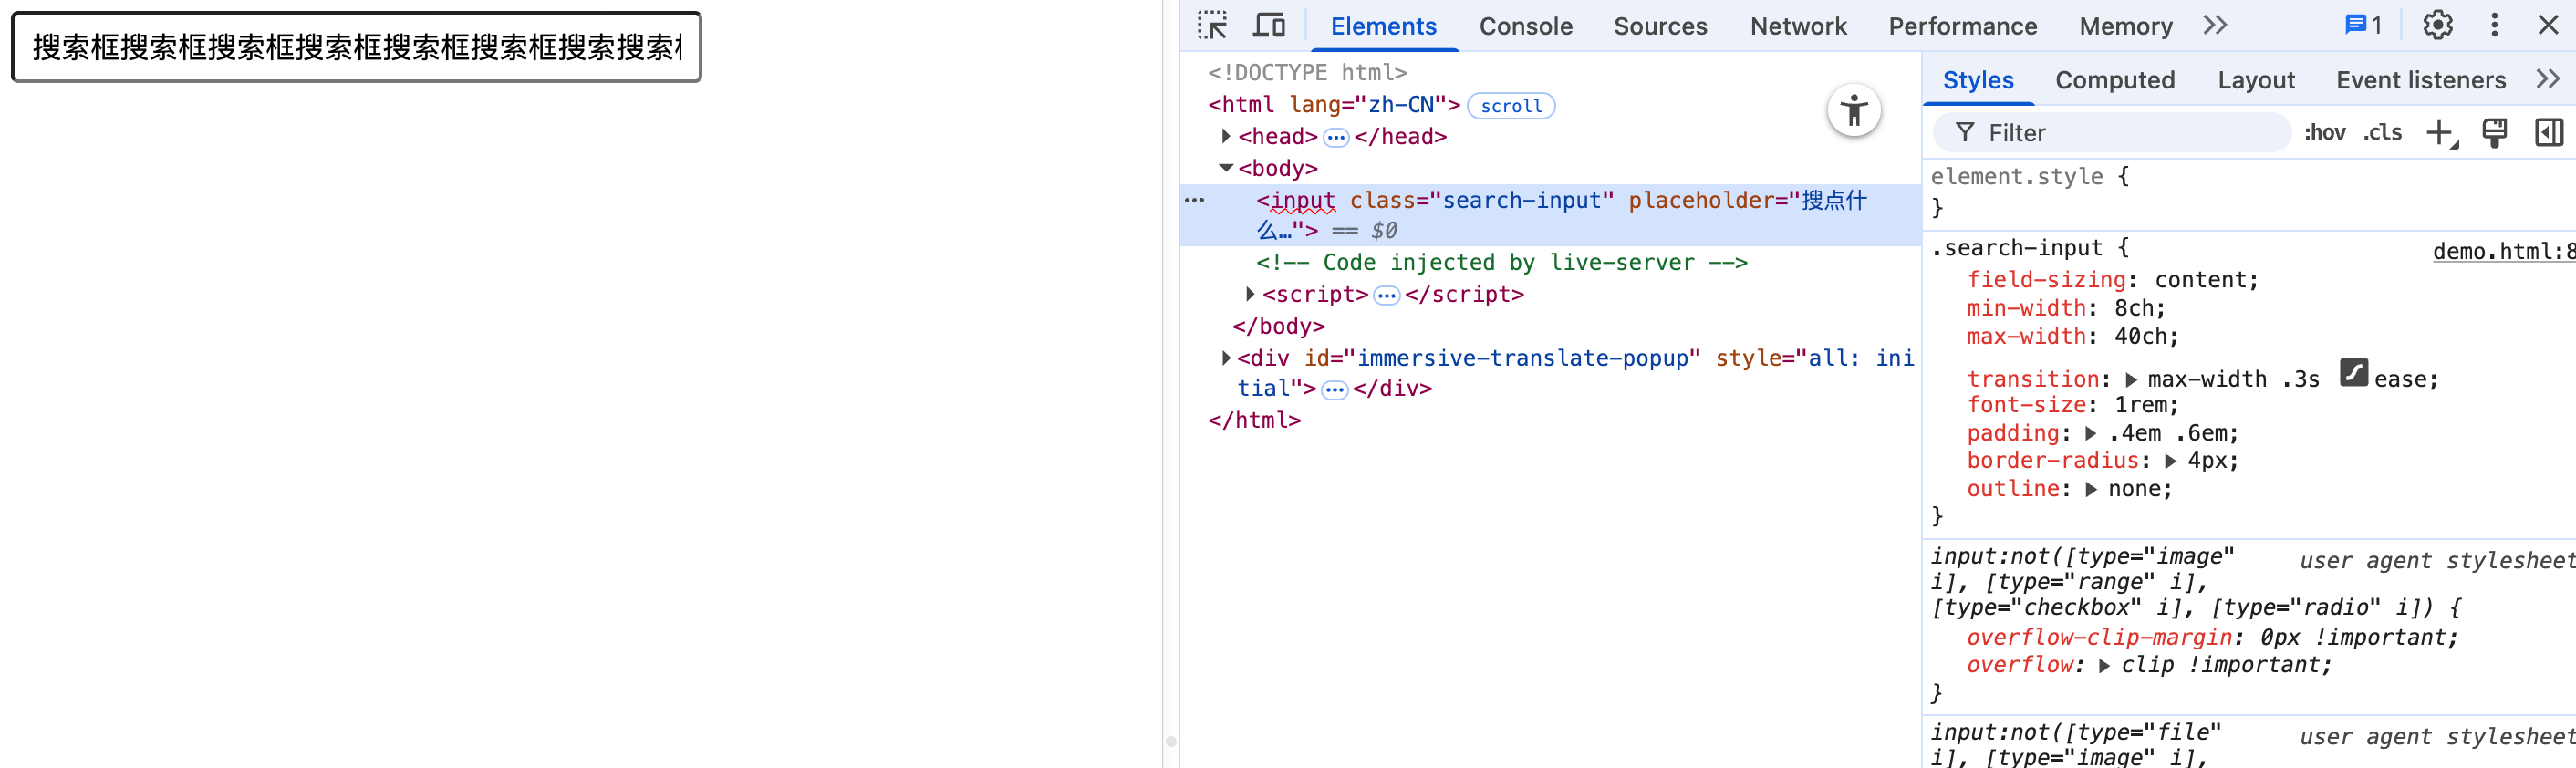Expand the script element node
This screenshot has width=2576, height=768.
click(x=1250, y=294)
